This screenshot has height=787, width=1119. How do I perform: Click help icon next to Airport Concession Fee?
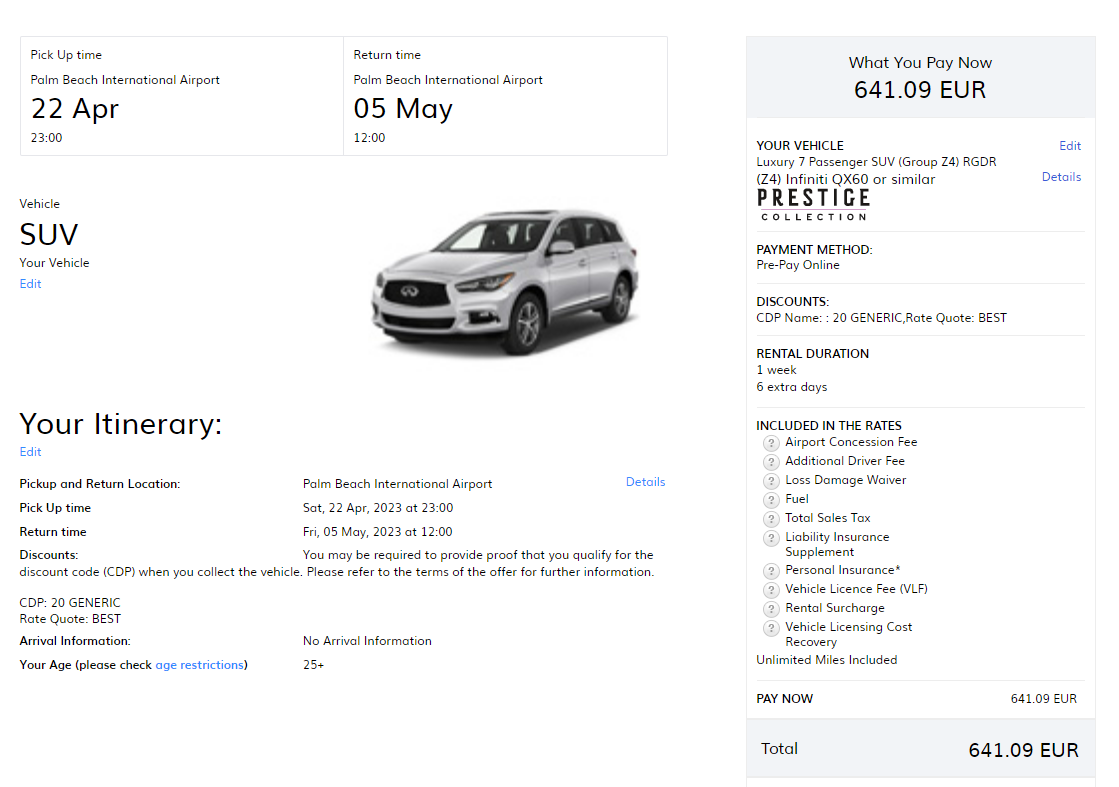tap(771, 443)
